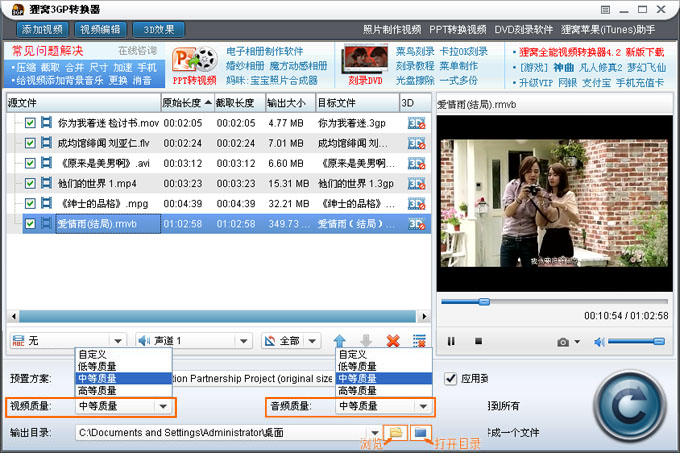The image size is (680, 453).
Task: Uncheck 《原来是美男啊》.avi file
Action: [x=30, y=163]
